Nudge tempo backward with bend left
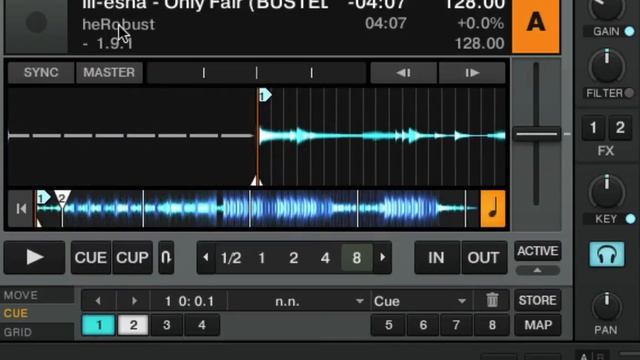 click(x=403, y=73)
